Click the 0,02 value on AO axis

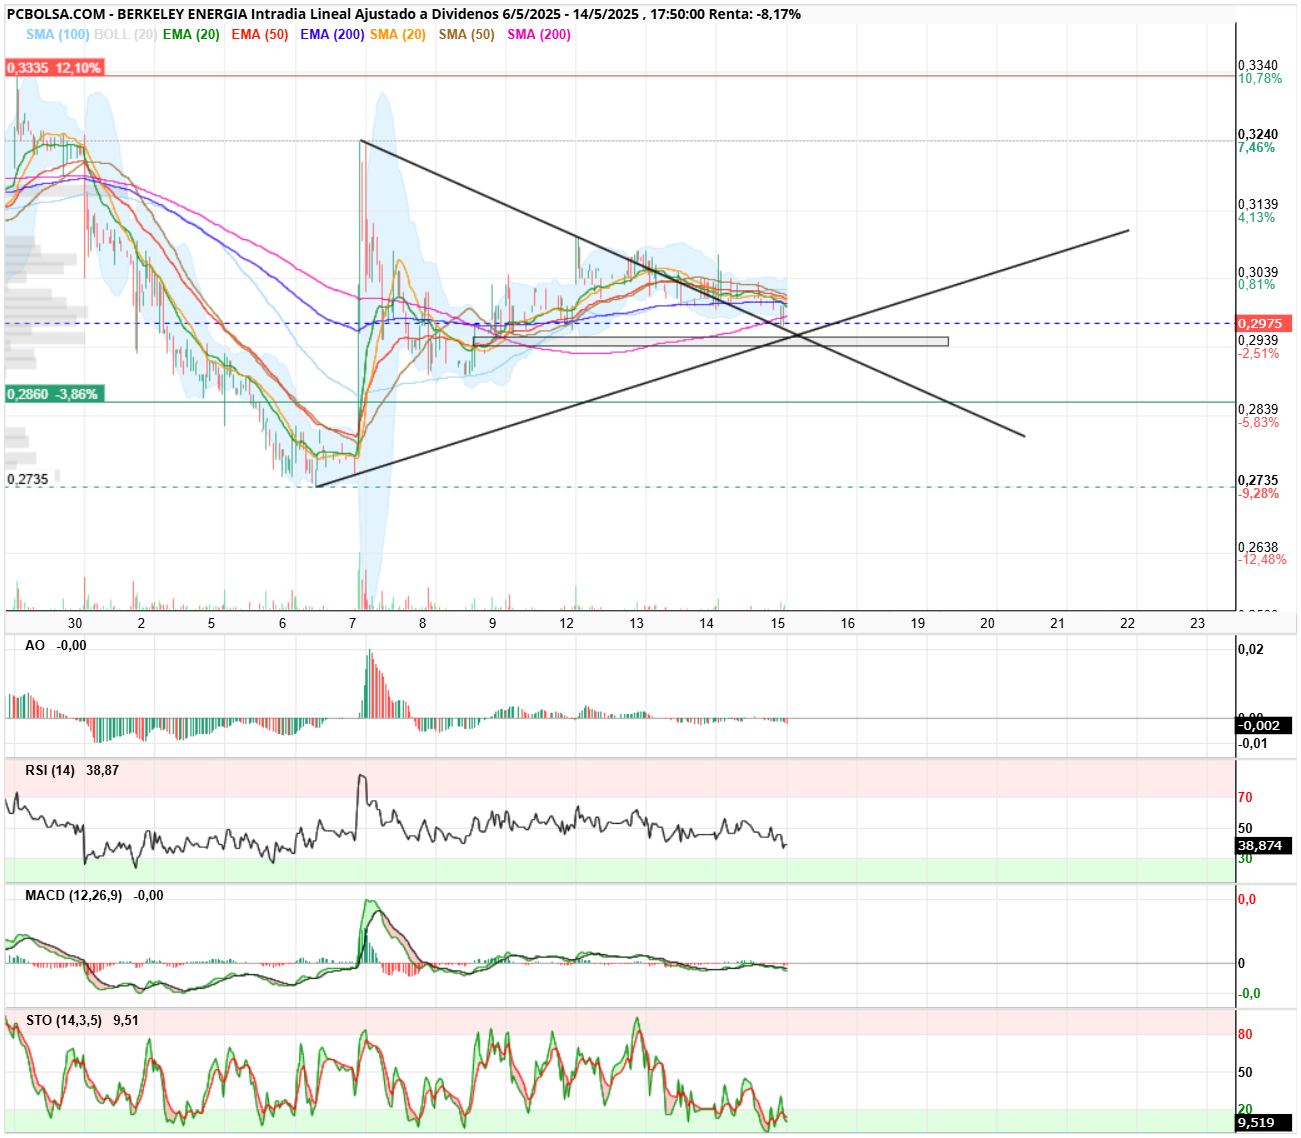pyautogui.click(x=1251, y=649)
